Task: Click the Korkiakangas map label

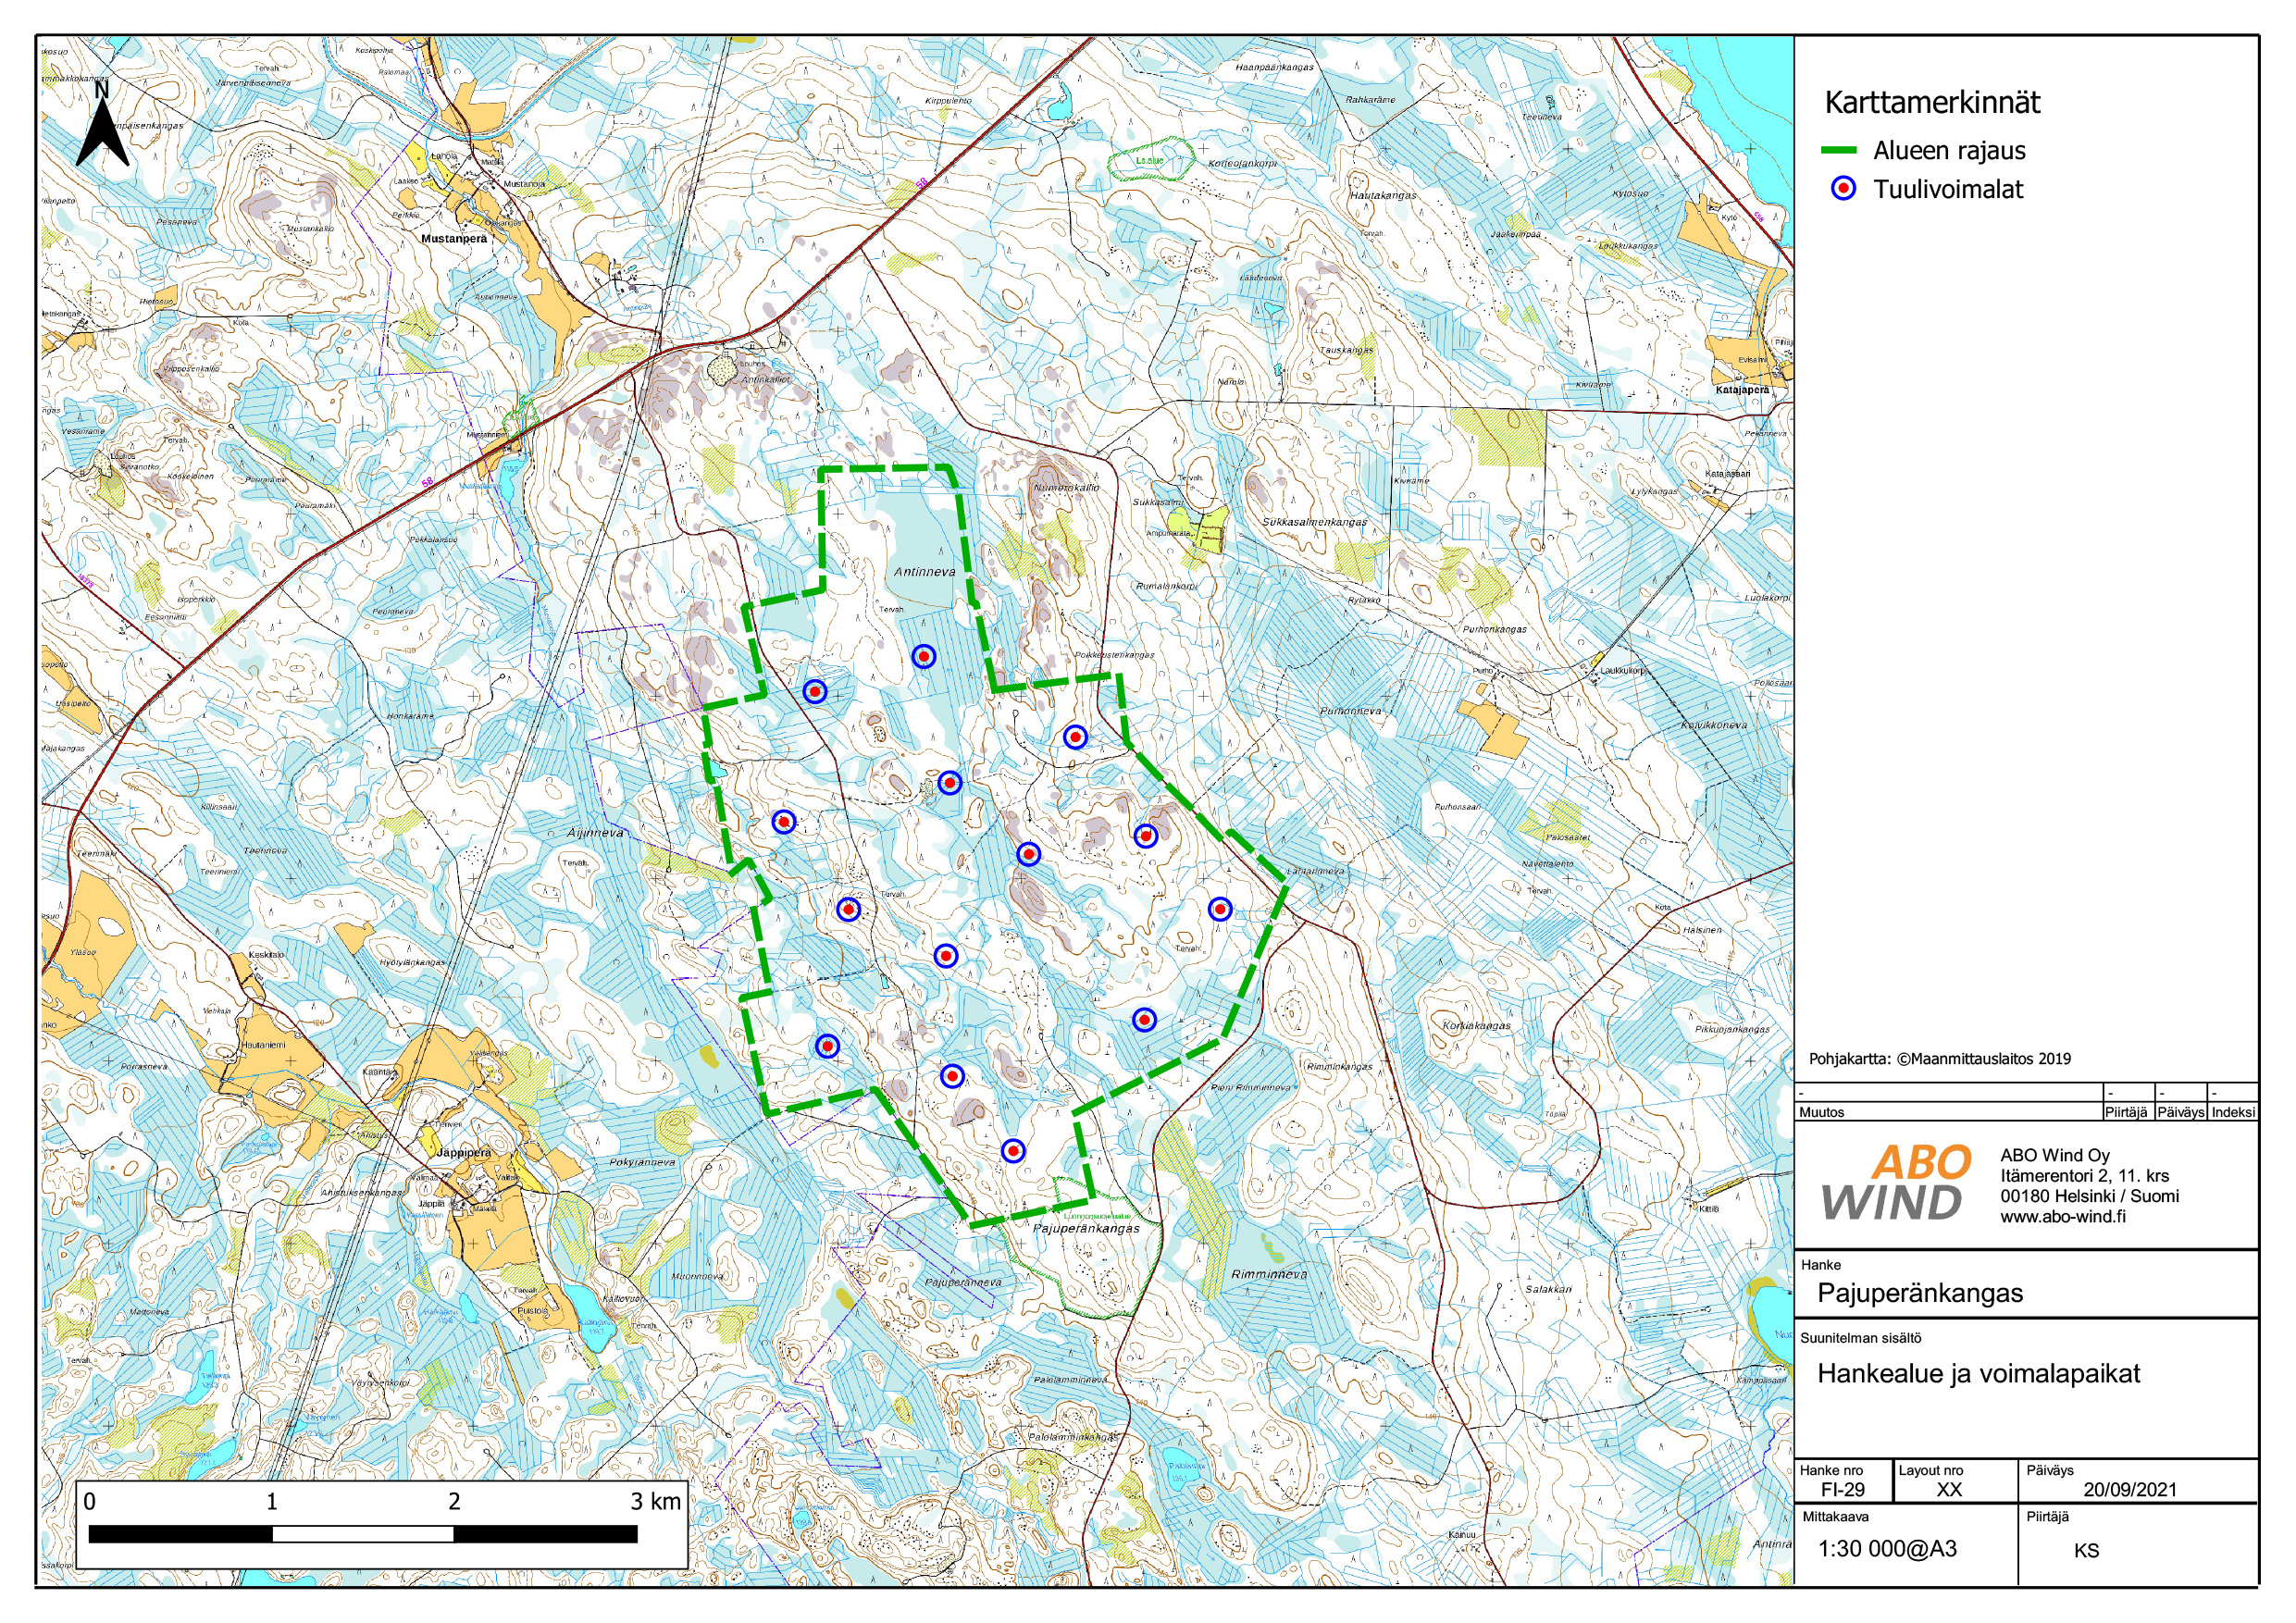Action: 1476,1026
